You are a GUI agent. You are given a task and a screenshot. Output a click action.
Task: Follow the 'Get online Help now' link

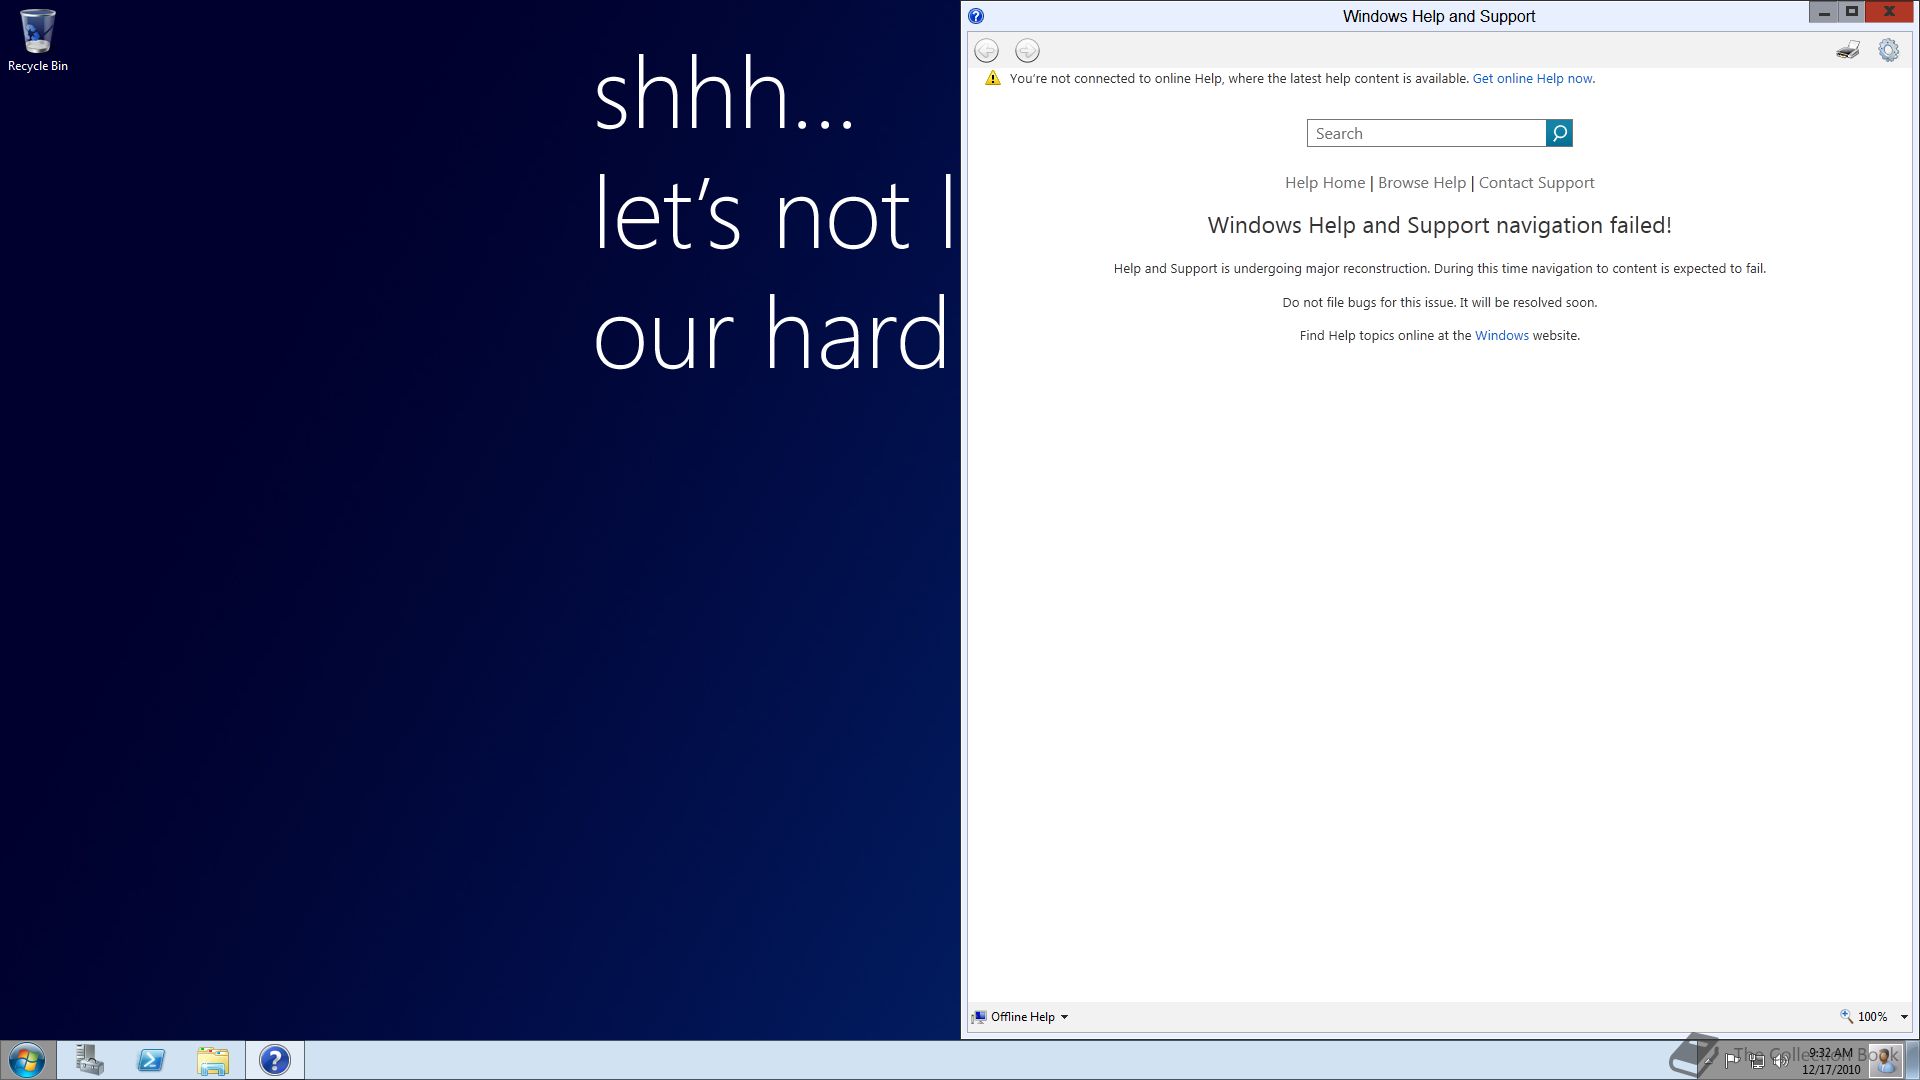1532,78
